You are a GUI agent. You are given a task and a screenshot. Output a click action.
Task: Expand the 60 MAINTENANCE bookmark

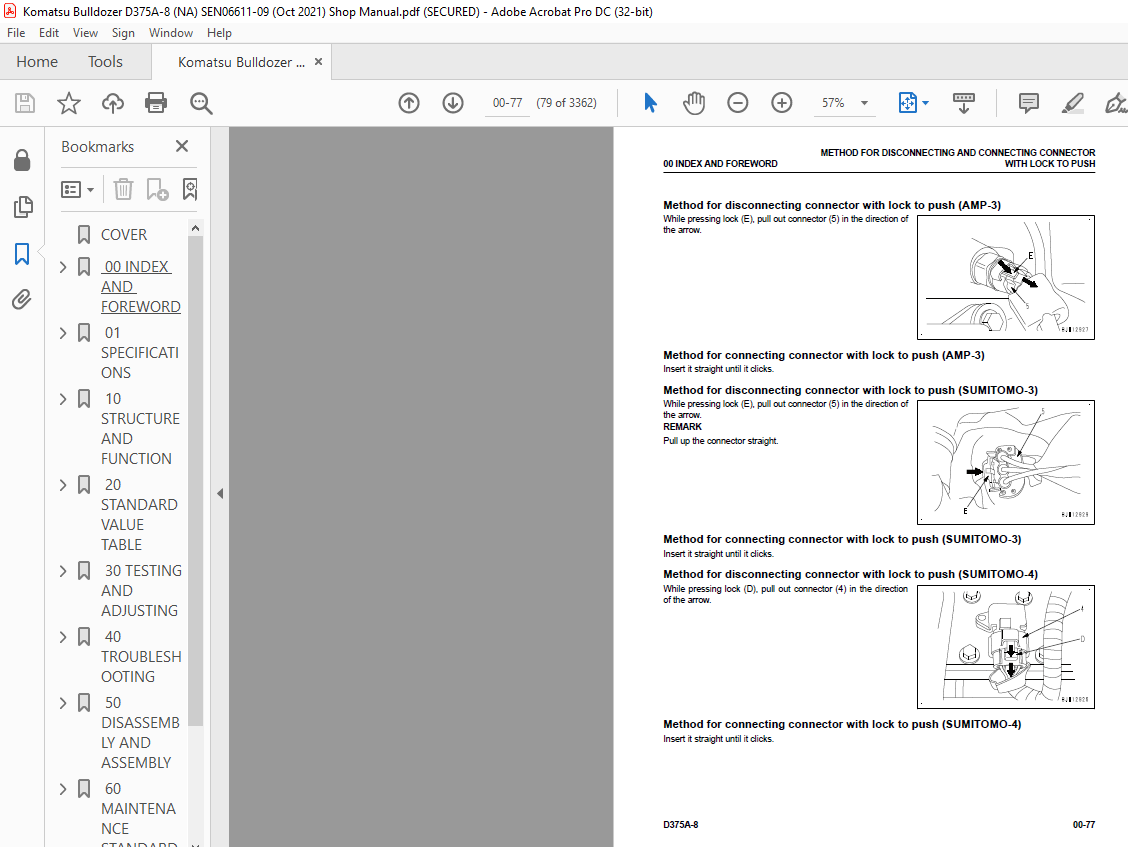(63, 789)
